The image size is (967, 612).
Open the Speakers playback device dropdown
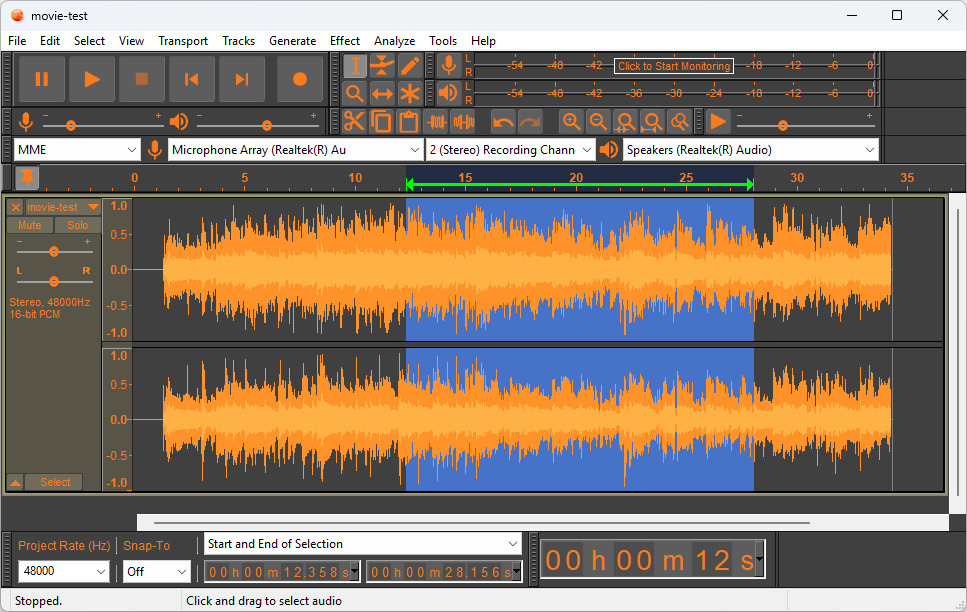click(751, 150)
